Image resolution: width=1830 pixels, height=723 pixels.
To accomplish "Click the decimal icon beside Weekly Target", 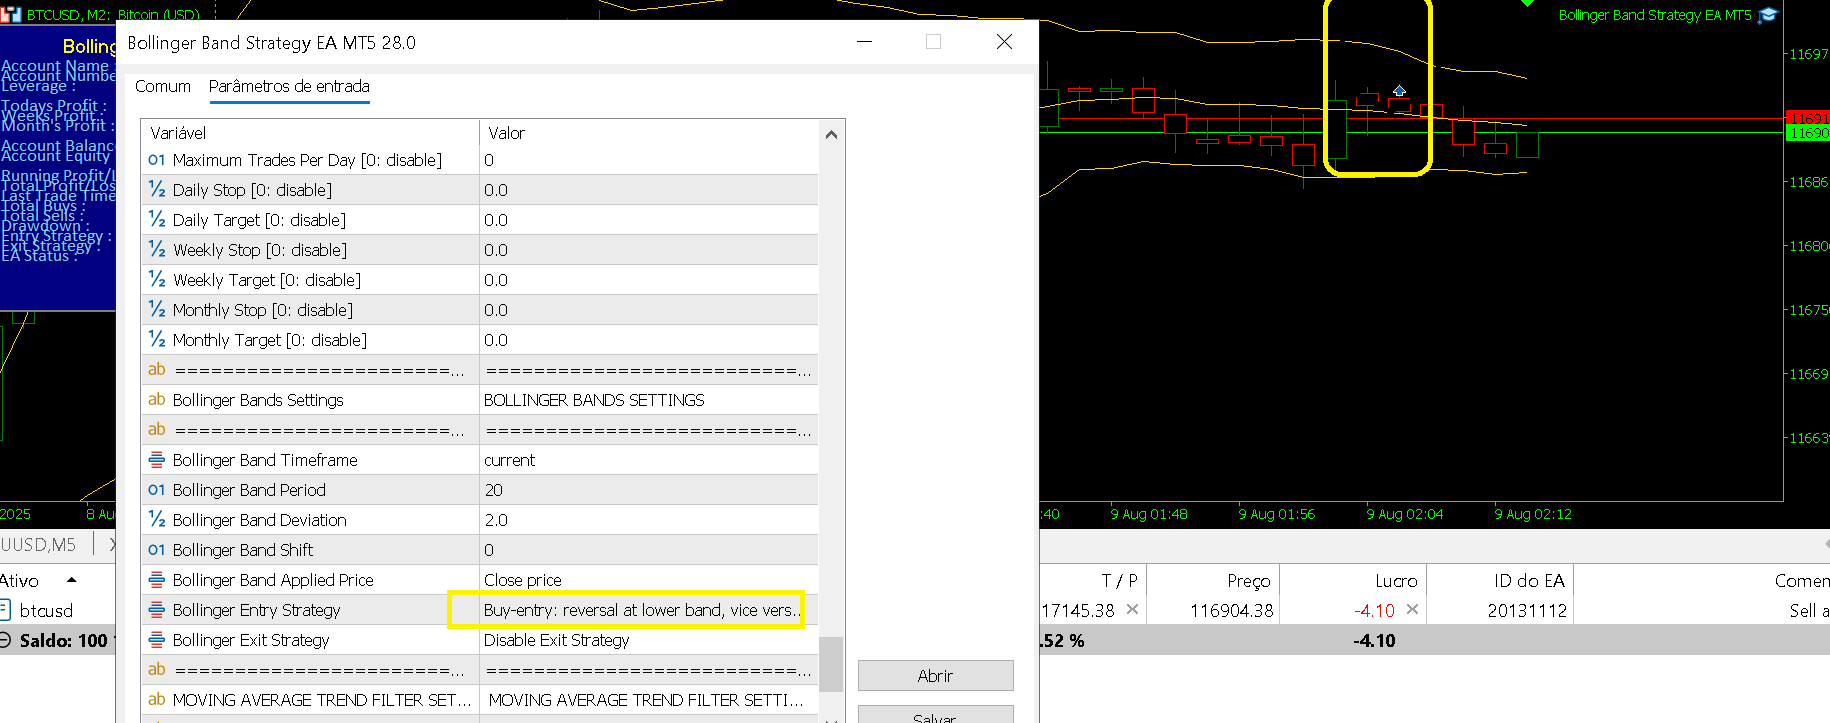I will tap(157, 280).
